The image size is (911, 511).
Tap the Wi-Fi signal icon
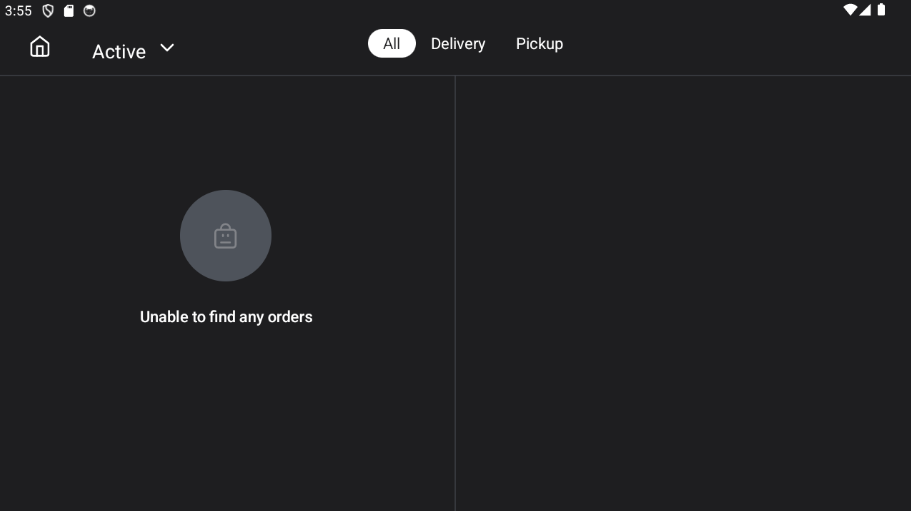tap(850, 10)
